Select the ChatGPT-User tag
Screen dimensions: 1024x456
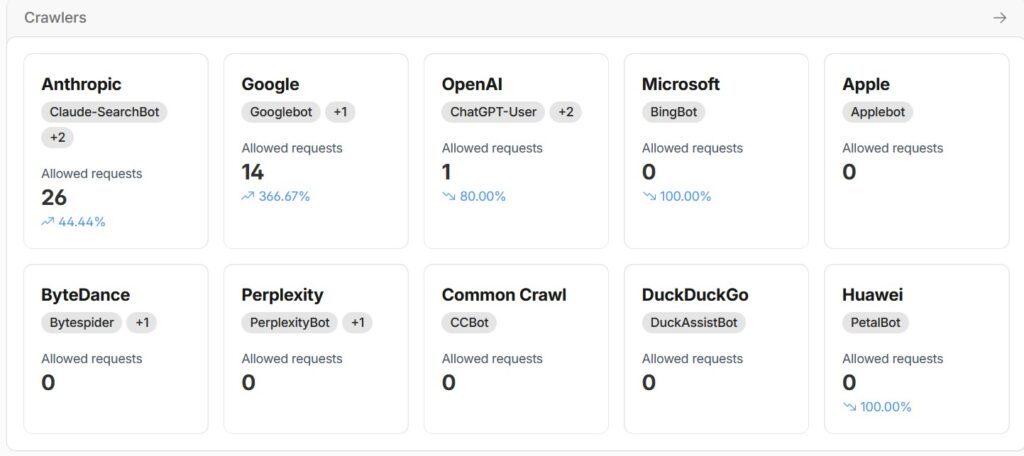point(493,112)
